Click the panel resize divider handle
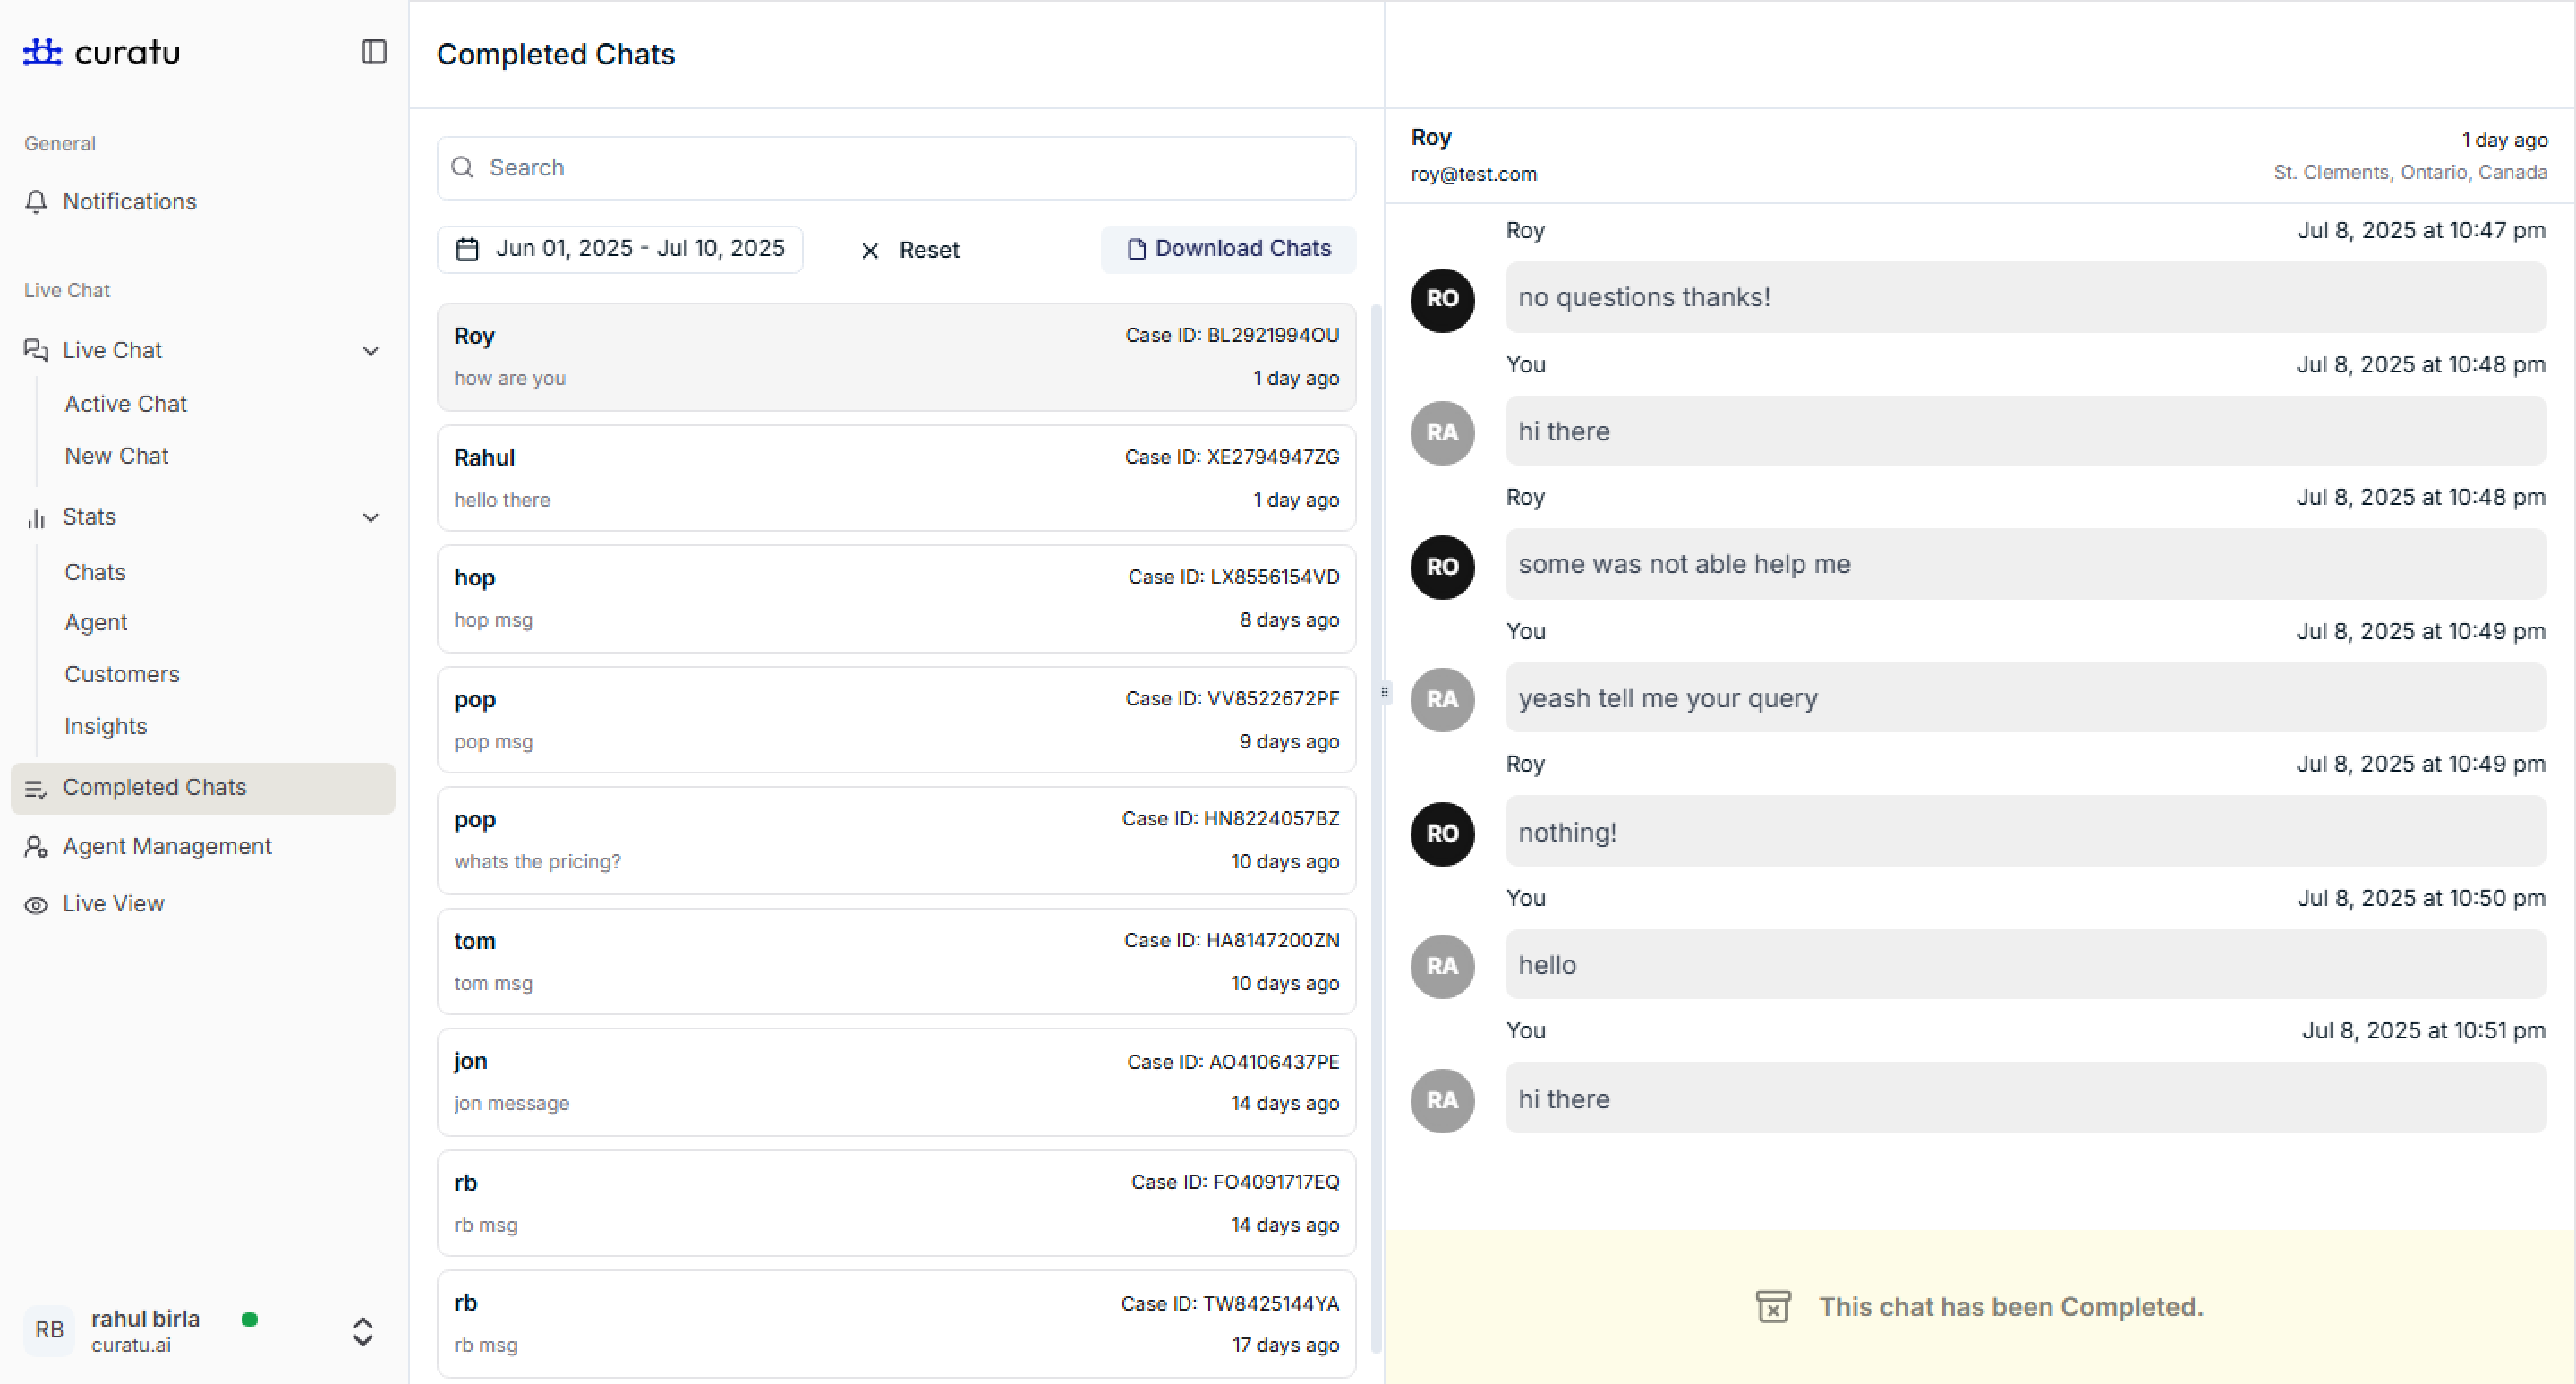The image size is (2576, 1384). (x=1384, y=692)
